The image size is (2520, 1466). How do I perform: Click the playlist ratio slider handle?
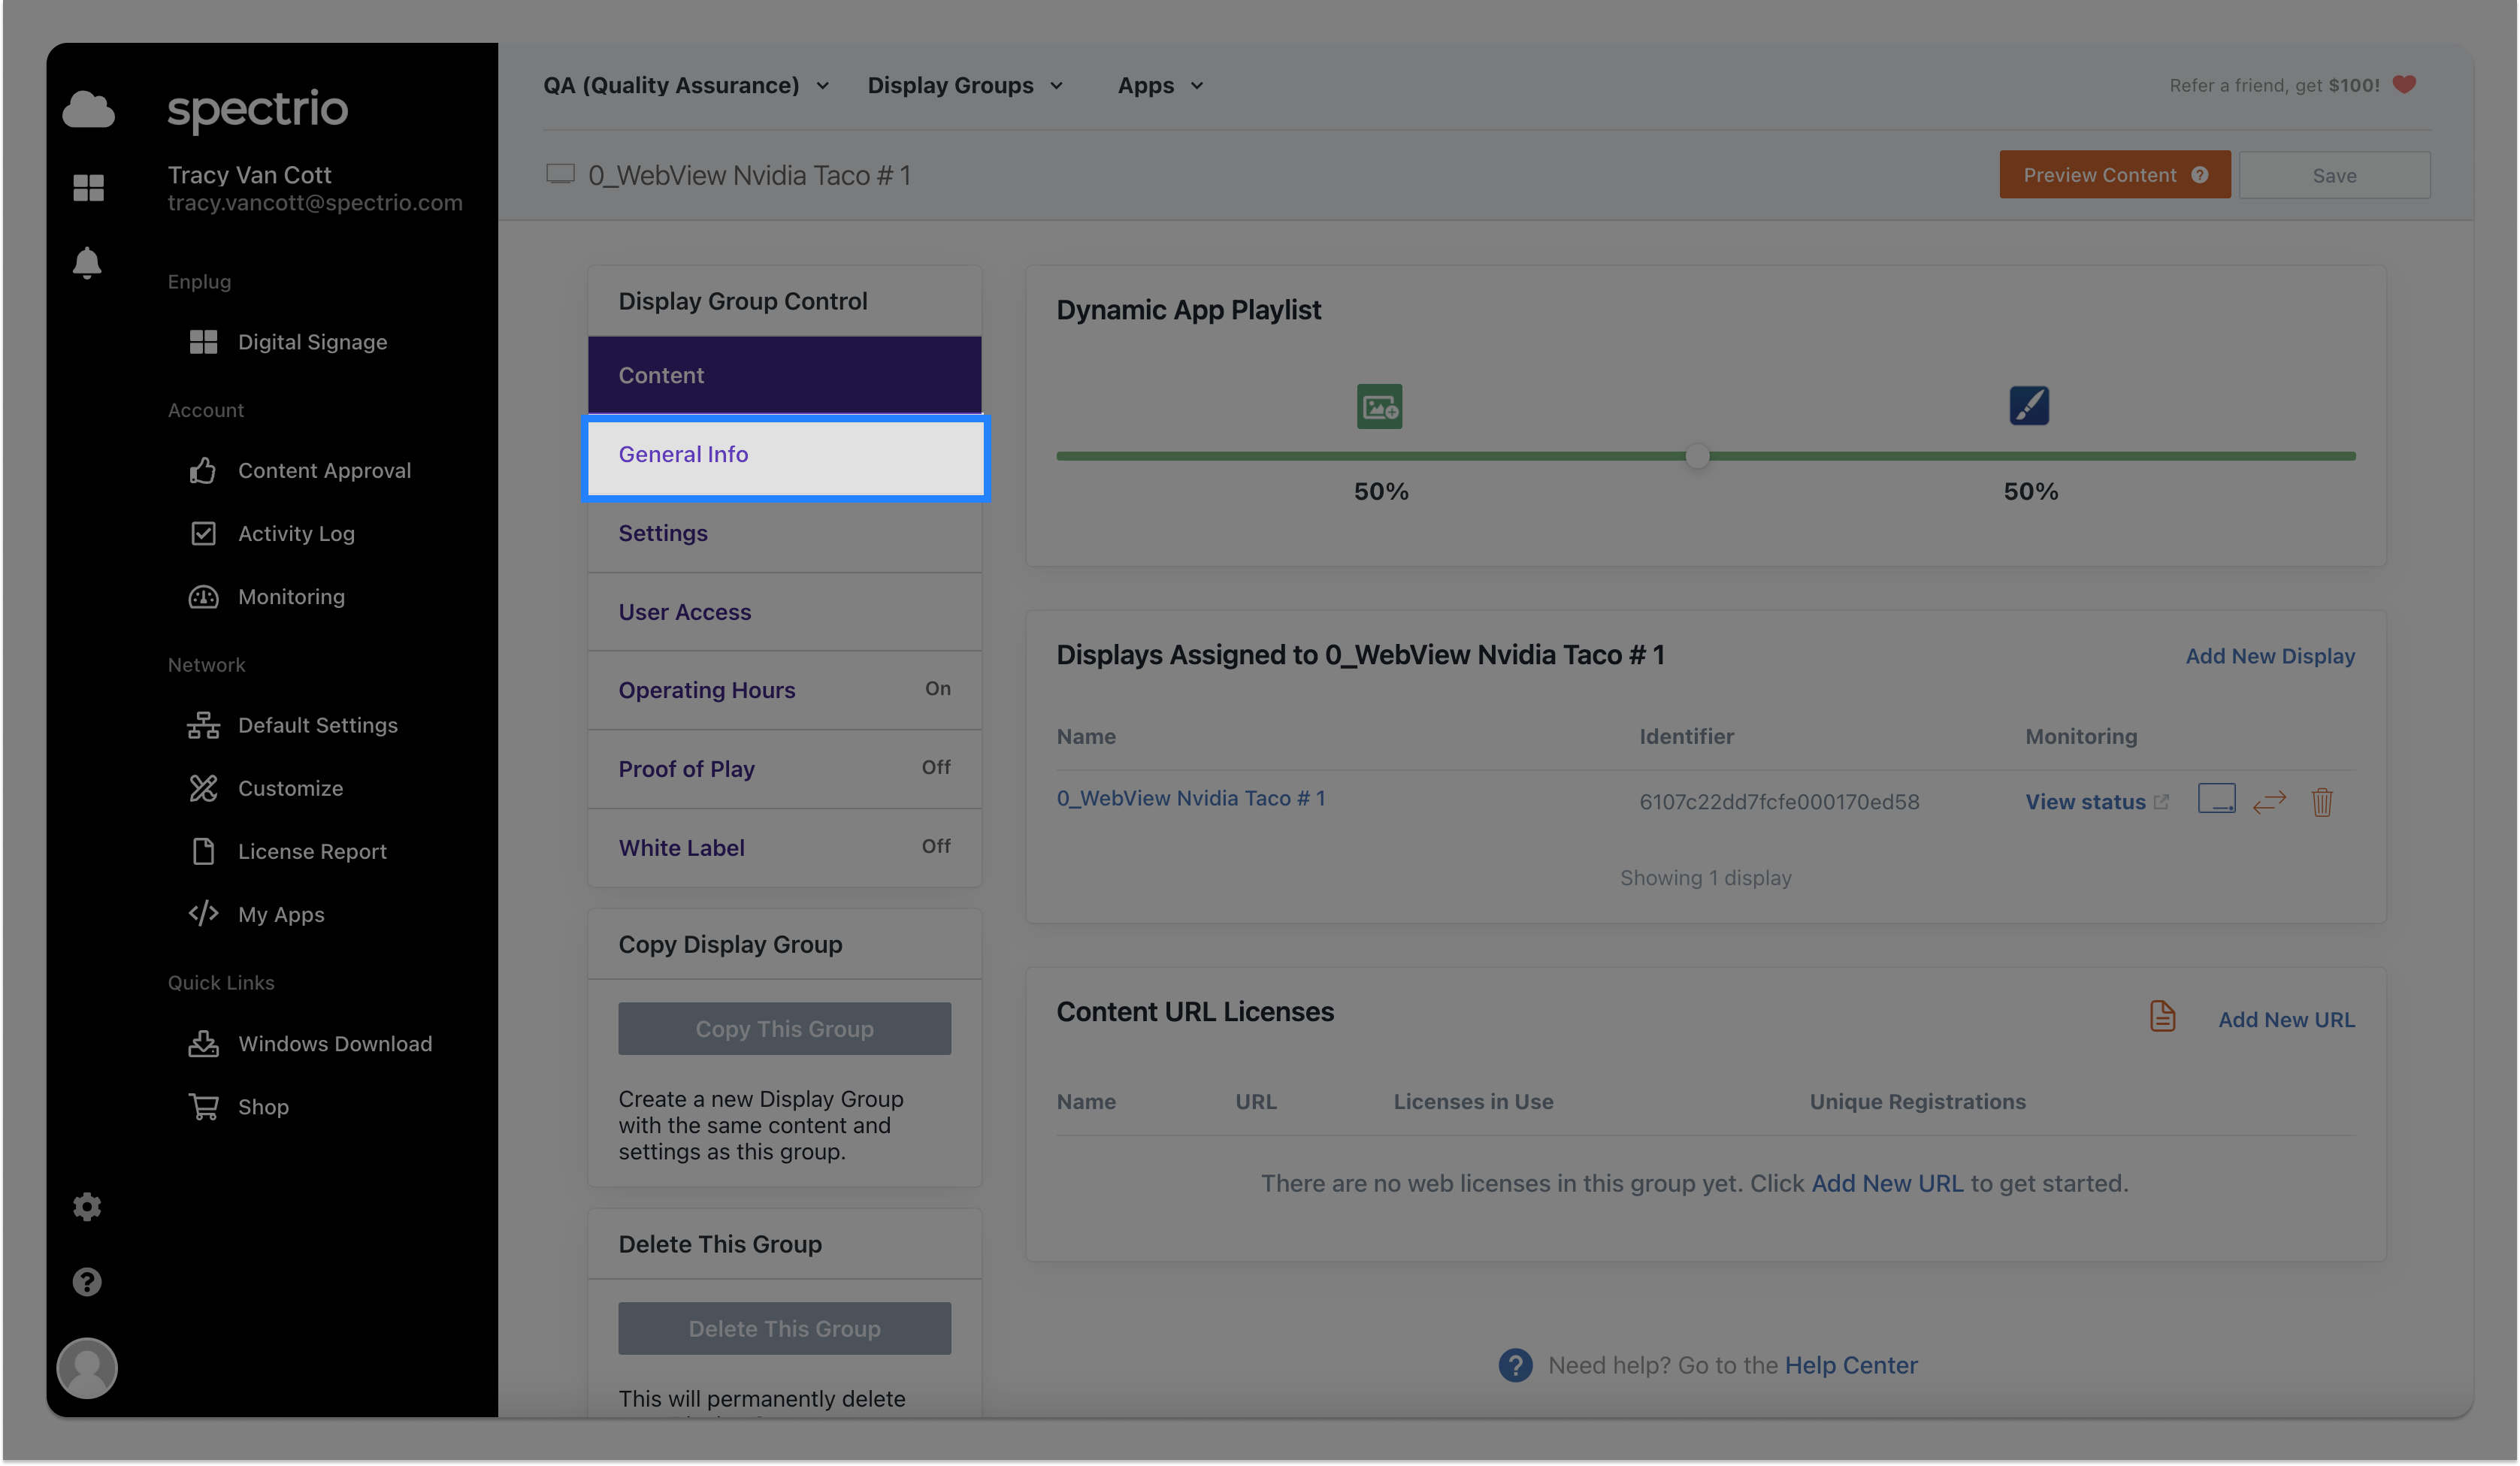click(1697, 456)
